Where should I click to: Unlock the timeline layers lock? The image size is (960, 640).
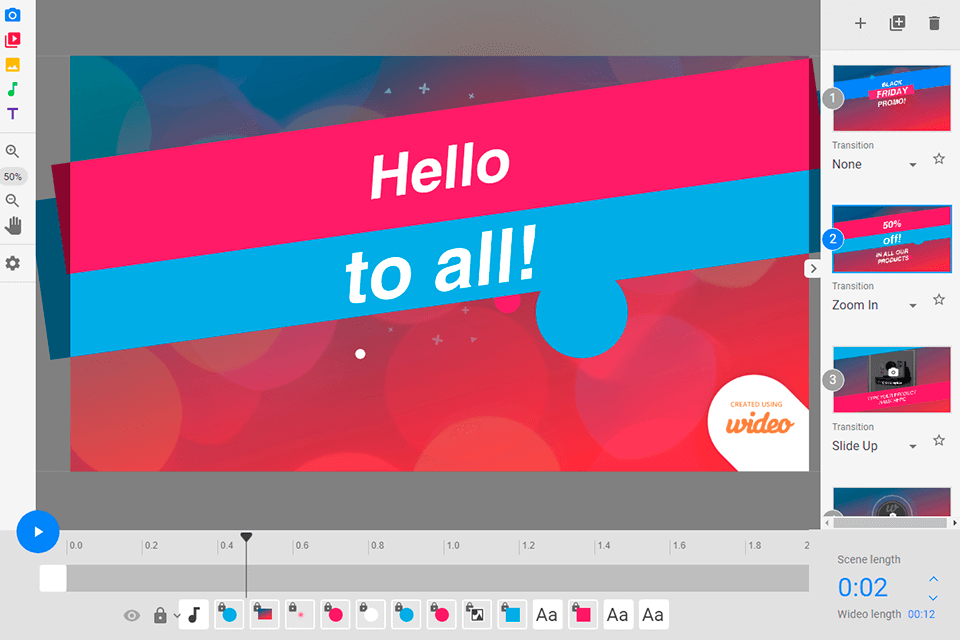160,614
